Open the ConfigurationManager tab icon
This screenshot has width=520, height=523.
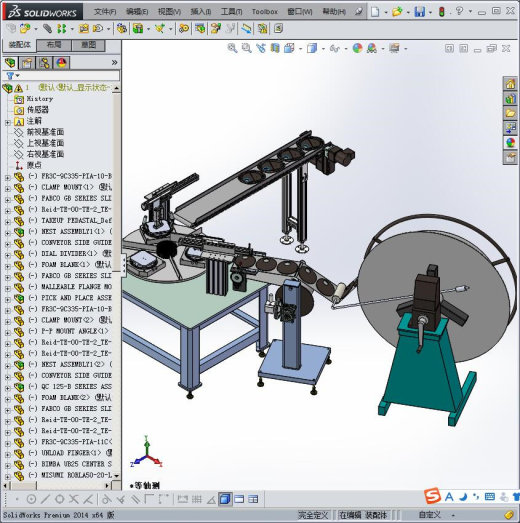click(44, 63)
